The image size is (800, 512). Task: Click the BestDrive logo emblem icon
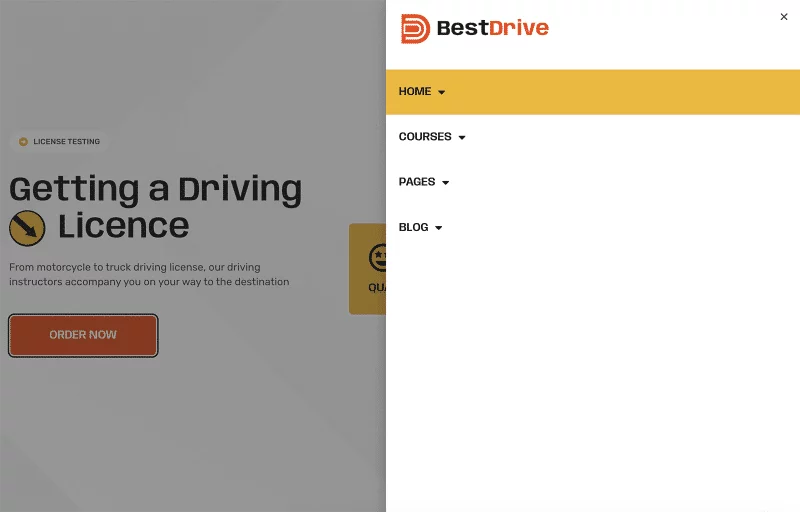[415, 29]
